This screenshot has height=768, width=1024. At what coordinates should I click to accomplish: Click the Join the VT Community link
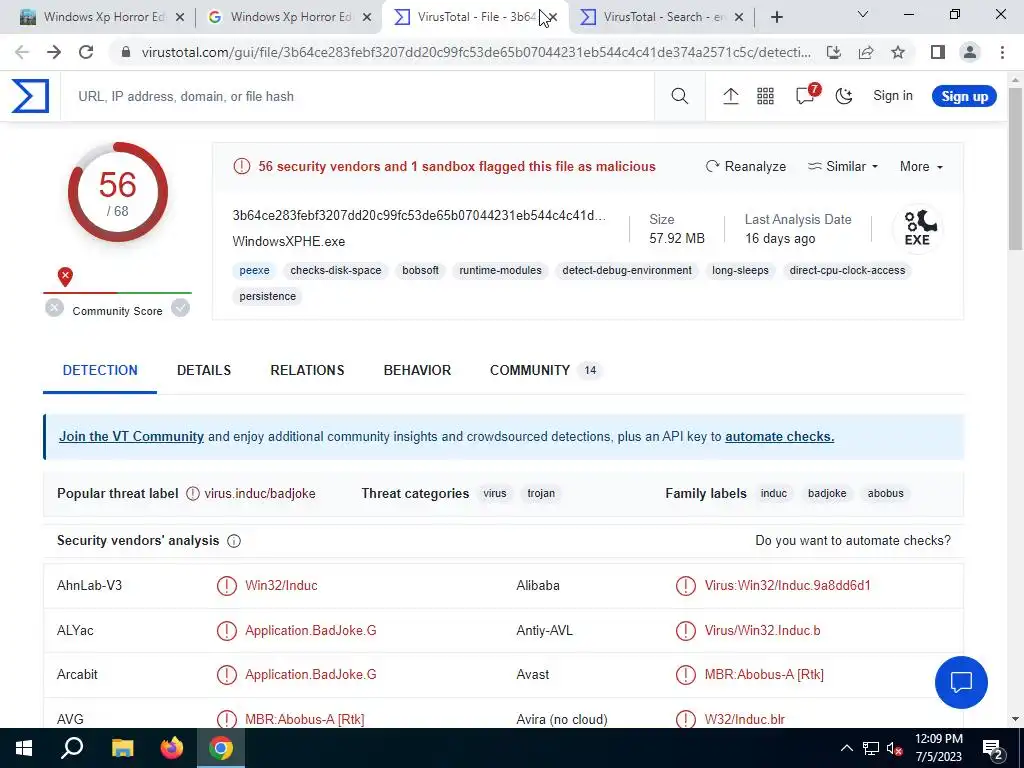click(131, 436)
